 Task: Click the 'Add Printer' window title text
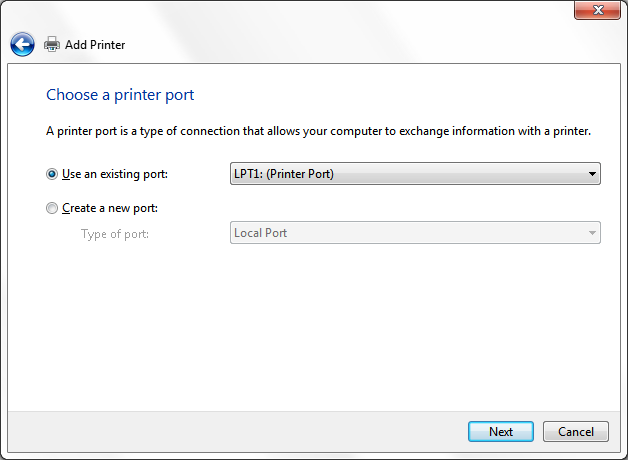[95, 44]
